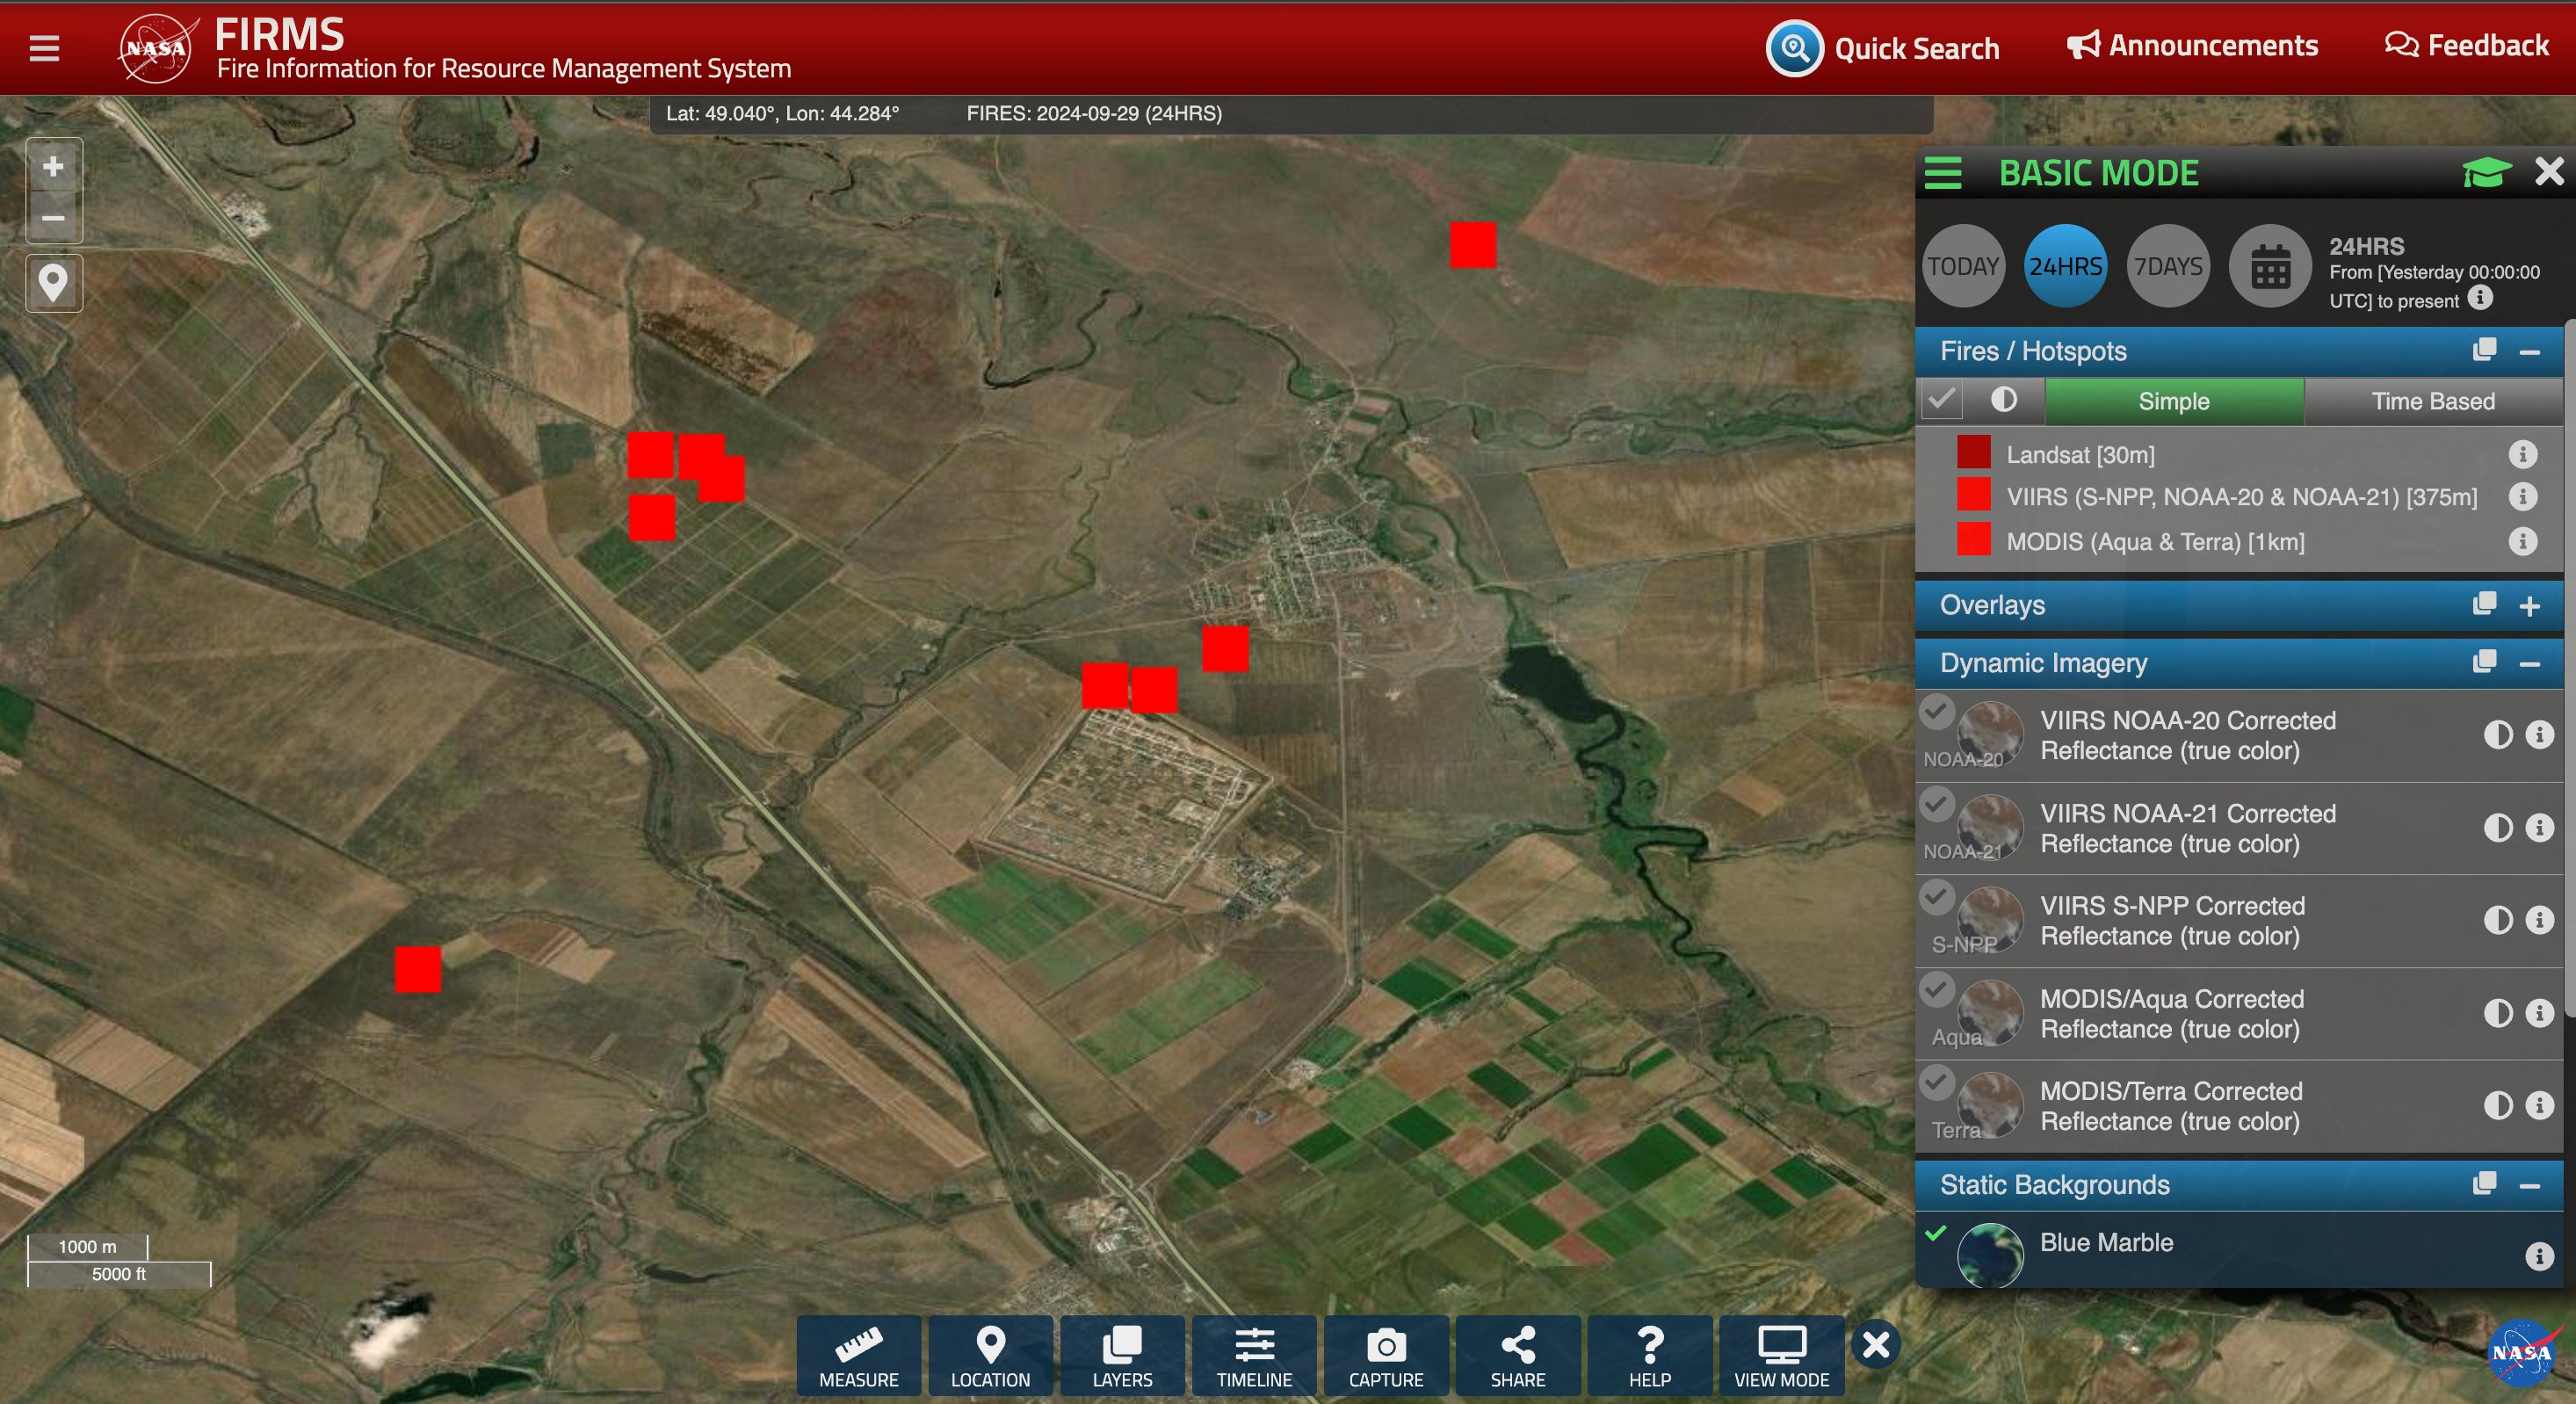Toggle MODIS/Terra Corrected Reflectance checkbox
This screenshot has width=2576, height=1404.
1937,1082
